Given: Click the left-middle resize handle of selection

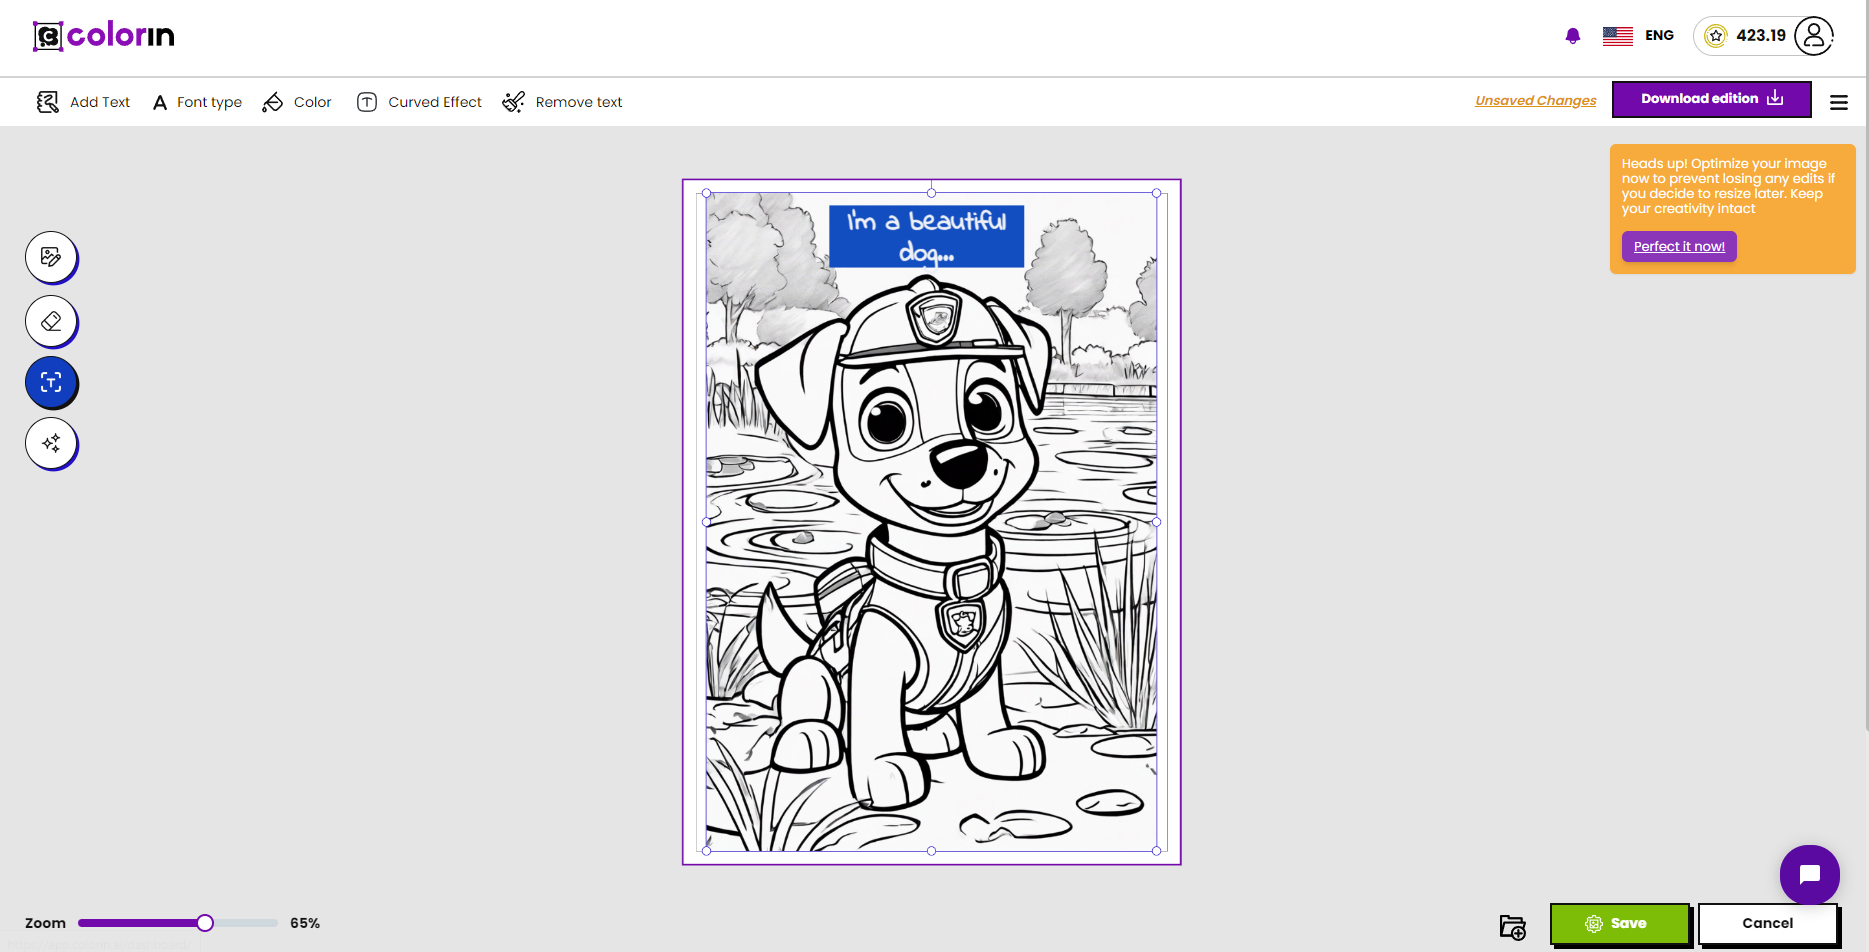Looking at the screenshot, I should [707, 522].
